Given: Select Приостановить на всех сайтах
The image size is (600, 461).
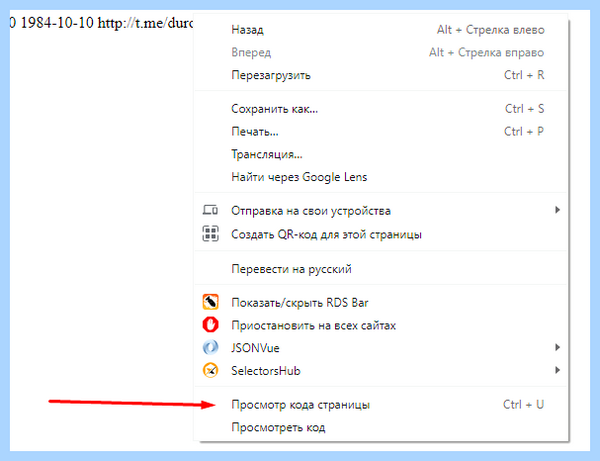Looking at the screenshot, I should (381, 325).
